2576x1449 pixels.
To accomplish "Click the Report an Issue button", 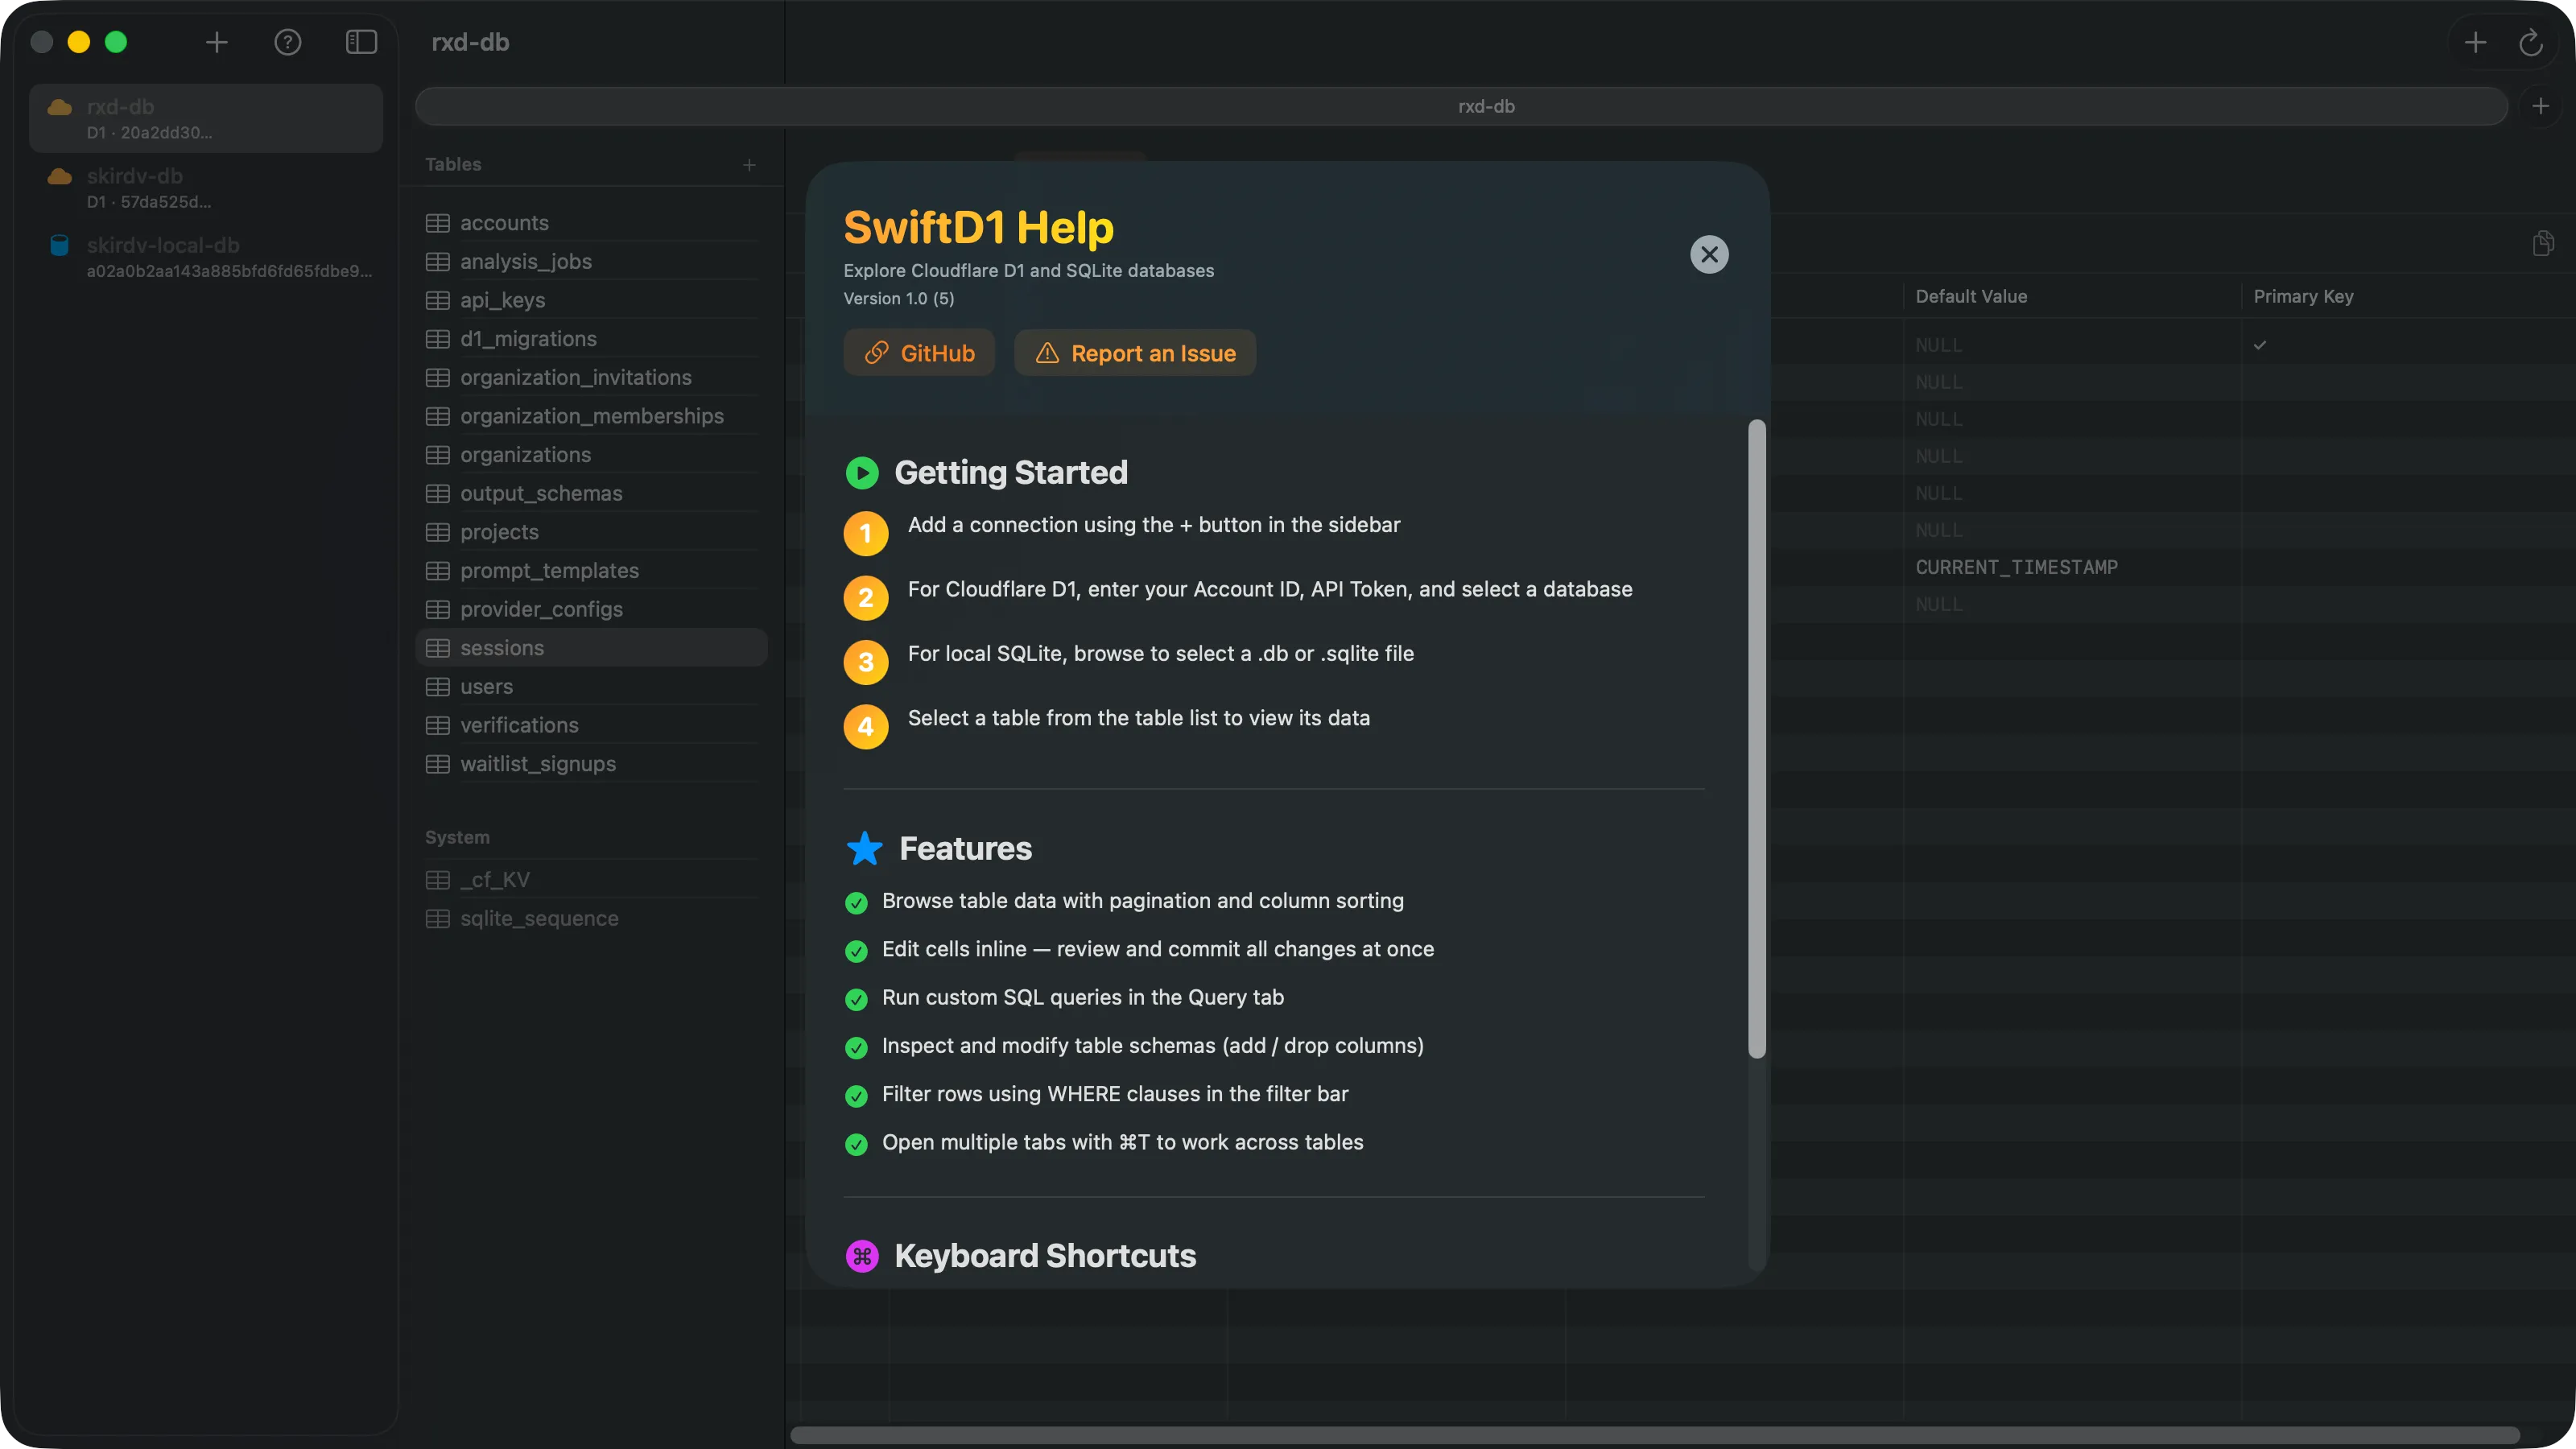I will click(1135, 353).
